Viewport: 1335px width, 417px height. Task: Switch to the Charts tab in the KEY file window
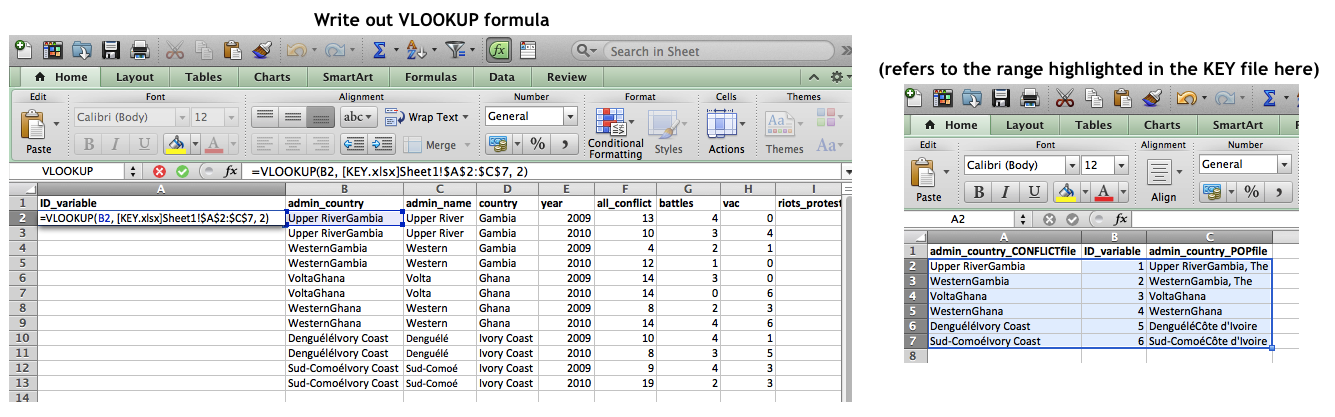pos(1162,125)
